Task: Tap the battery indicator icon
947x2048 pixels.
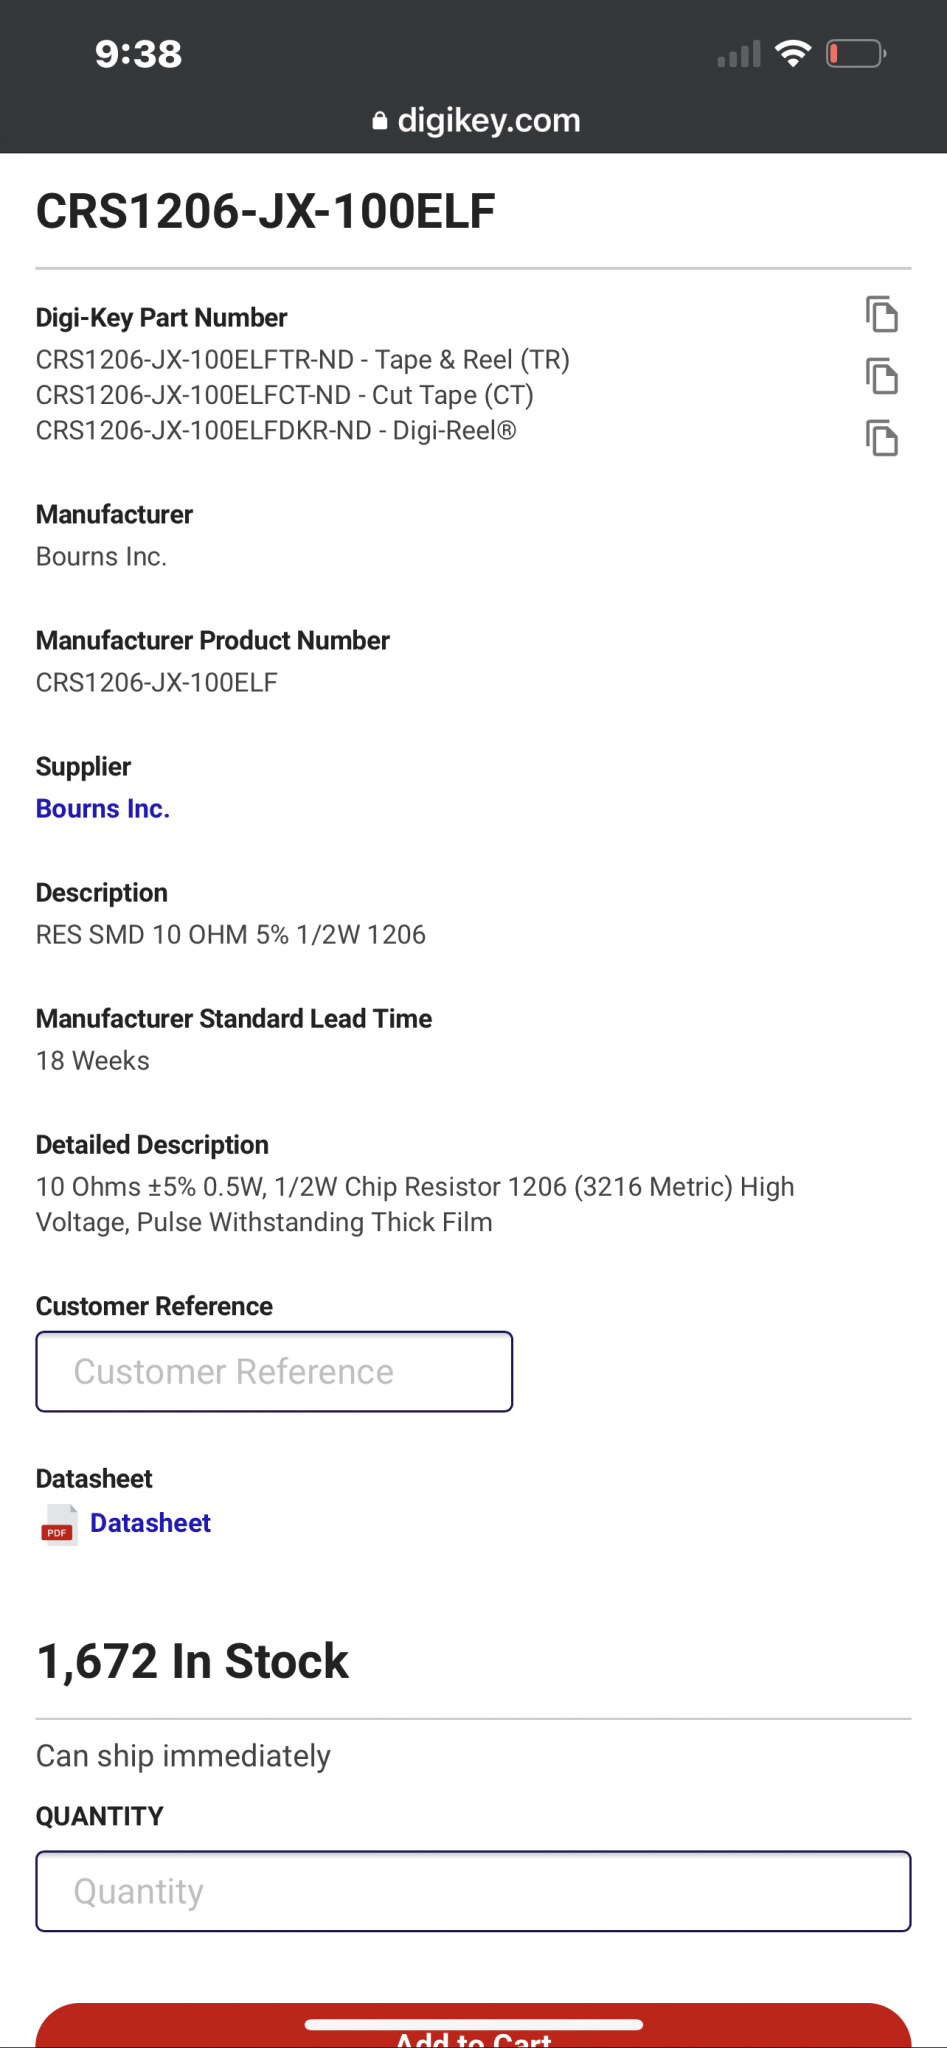Action: 856,54
